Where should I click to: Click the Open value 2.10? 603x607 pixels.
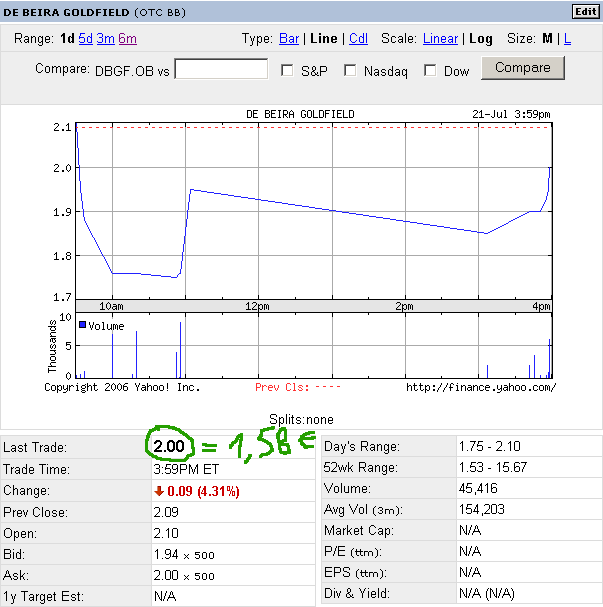[x=166, y=533]
